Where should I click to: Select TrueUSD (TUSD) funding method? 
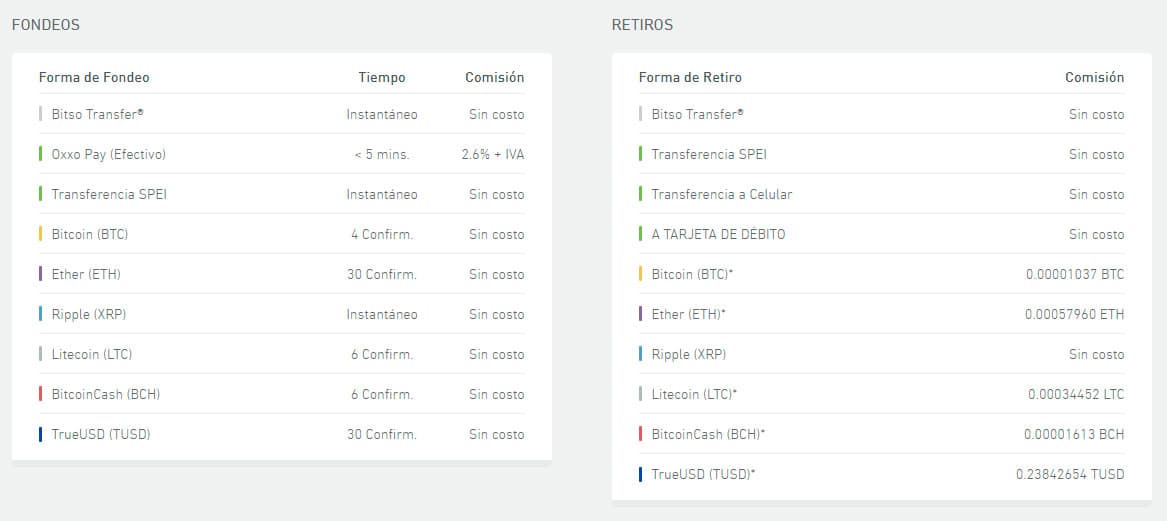[x=100, y=434]
